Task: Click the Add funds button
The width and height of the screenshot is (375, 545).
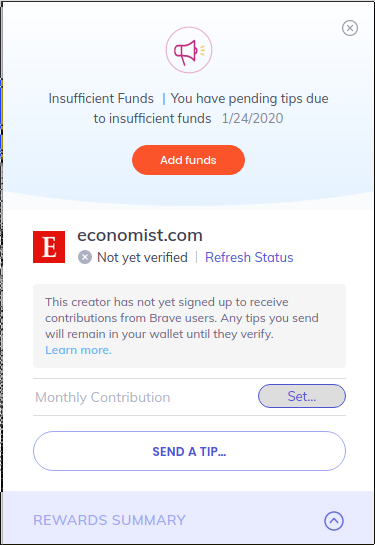Action: pyautogui.click(x=188, y=160)
